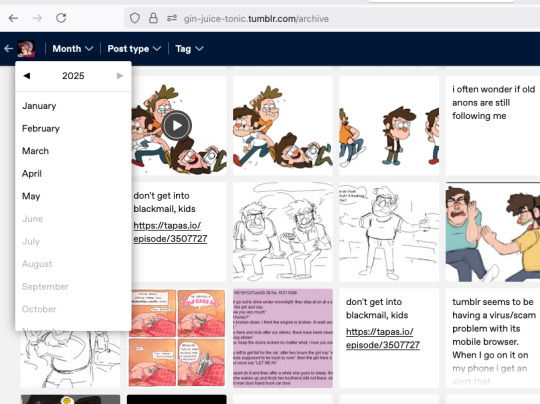
Task: Open tapas.io link in second row post
Action: click(x=170, y=232)
